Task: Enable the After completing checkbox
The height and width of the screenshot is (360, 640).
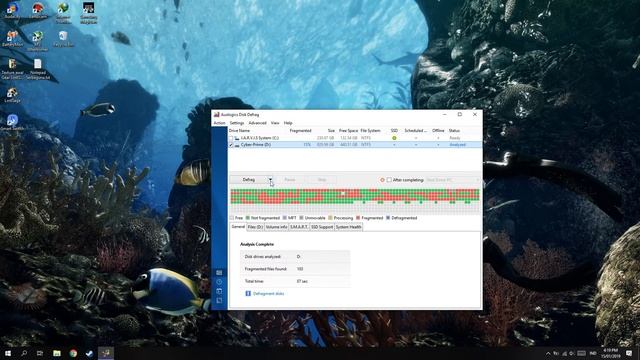Action: pos(389,180)
